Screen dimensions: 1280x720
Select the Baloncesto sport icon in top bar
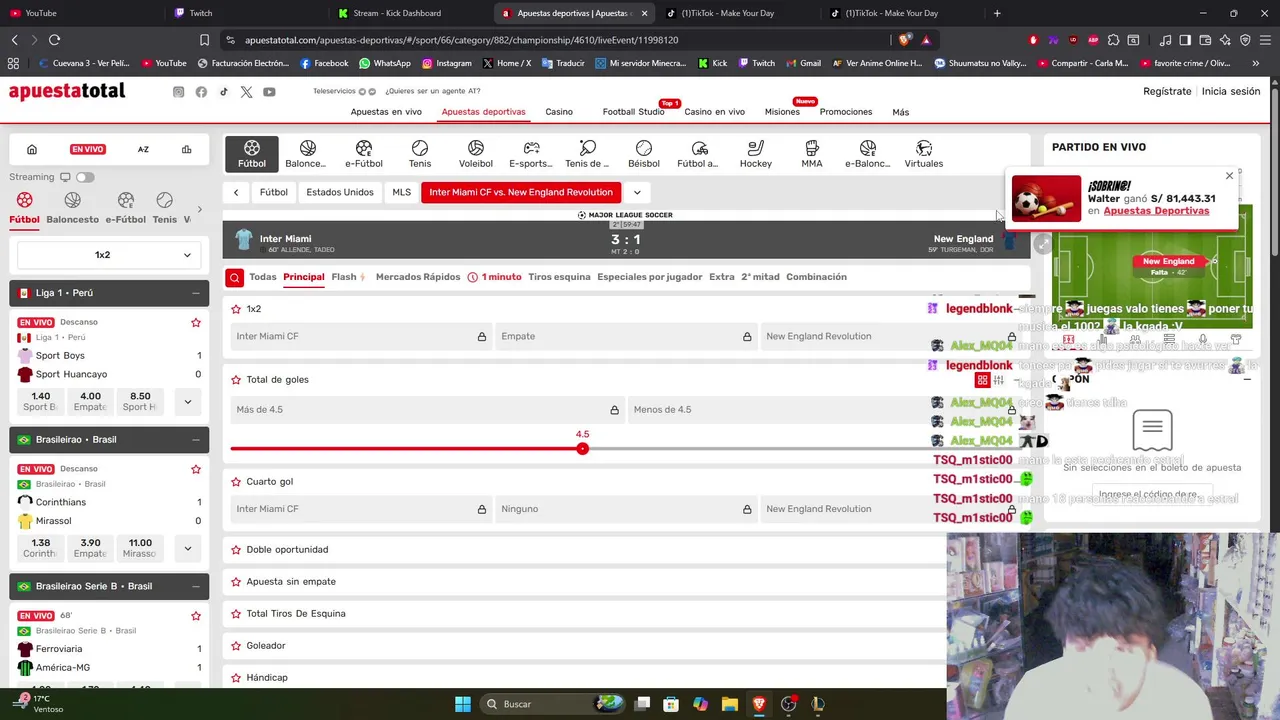307,154
